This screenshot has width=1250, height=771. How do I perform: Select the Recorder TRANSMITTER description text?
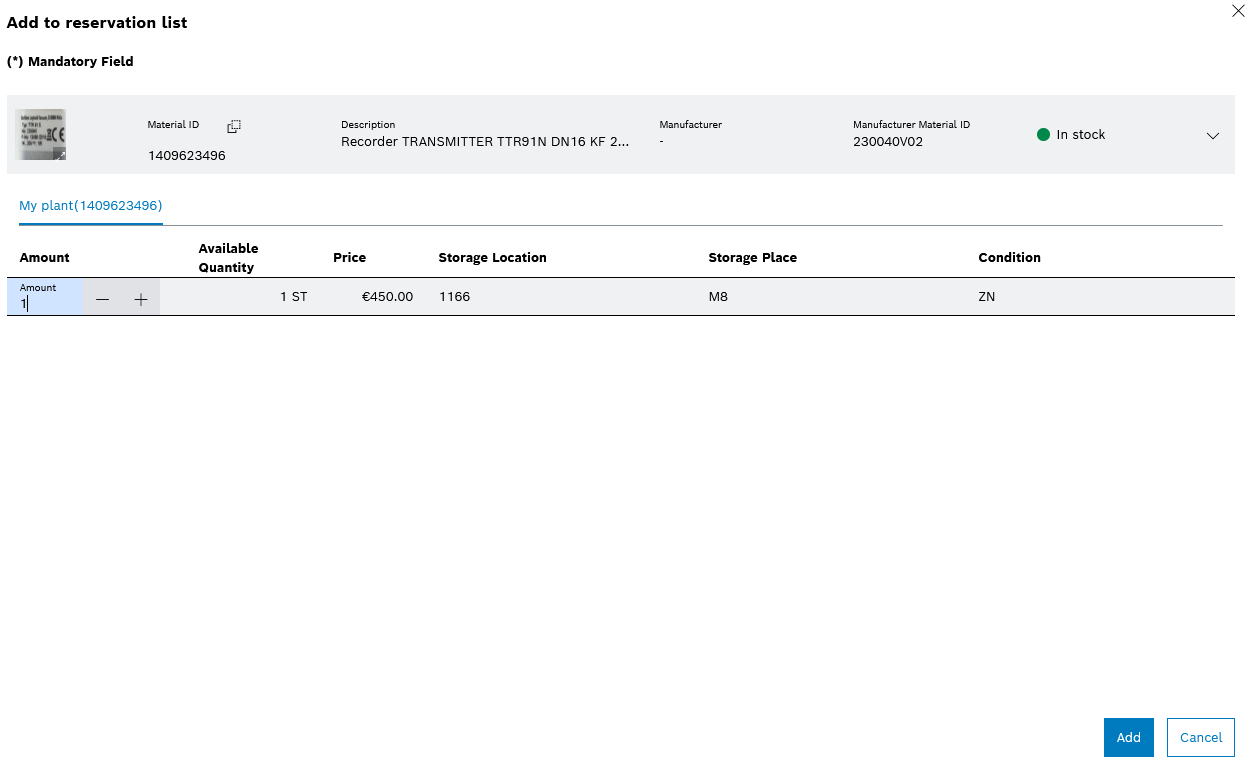click(x=485, y=141)
